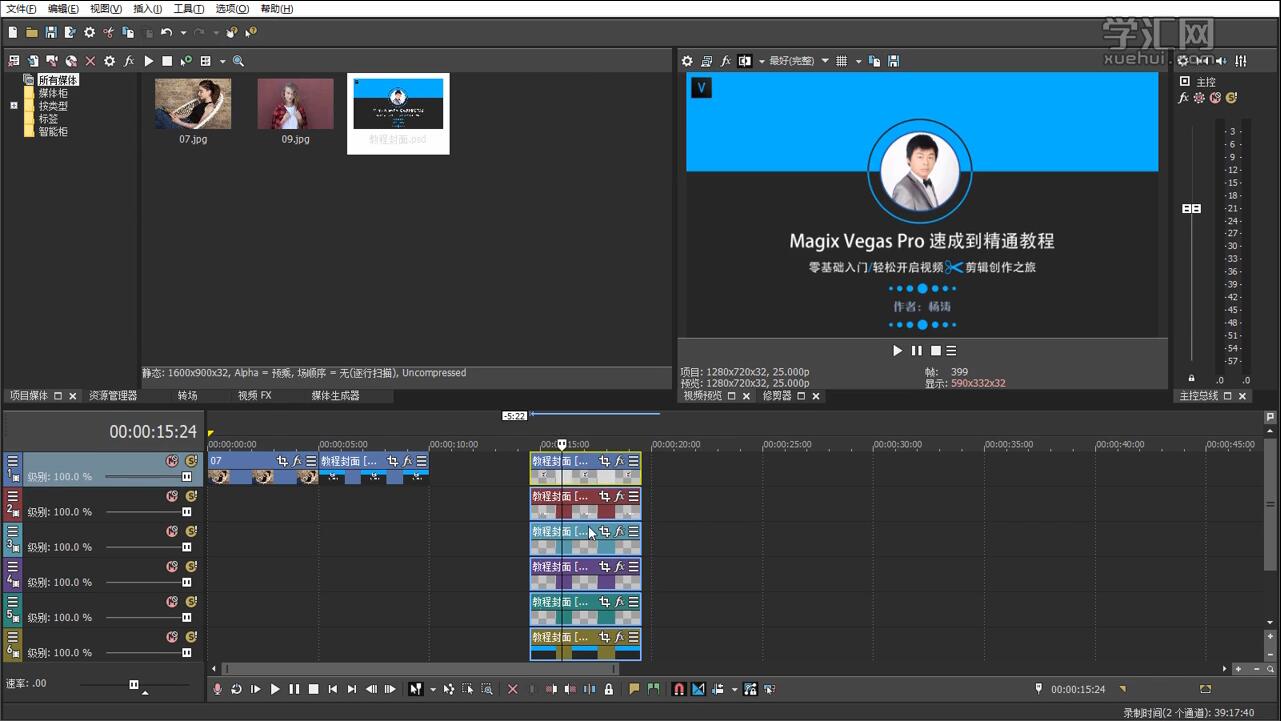1281x721 pixels.
Task: Open the 文件(F) menu
Action: 21,9
